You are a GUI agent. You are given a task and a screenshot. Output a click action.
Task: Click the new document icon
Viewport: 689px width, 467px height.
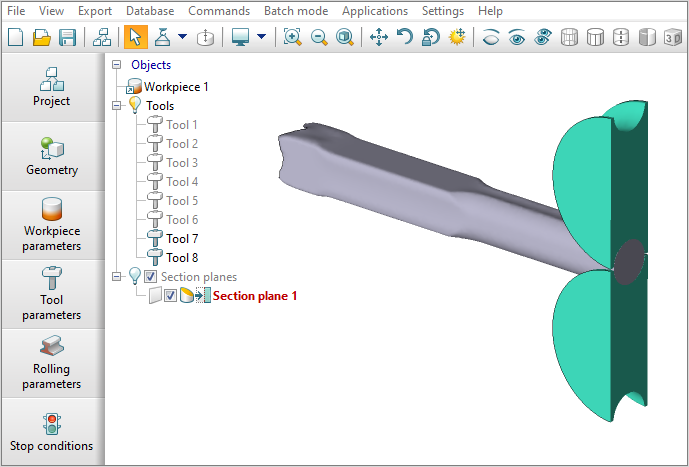(16, 37)
